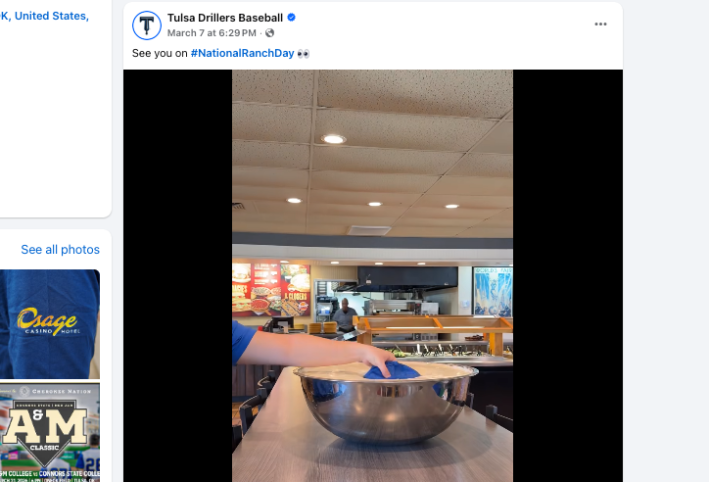Click the metal bowl in the video
This screenshot has height=482, width=709.
tap(385, 402)
